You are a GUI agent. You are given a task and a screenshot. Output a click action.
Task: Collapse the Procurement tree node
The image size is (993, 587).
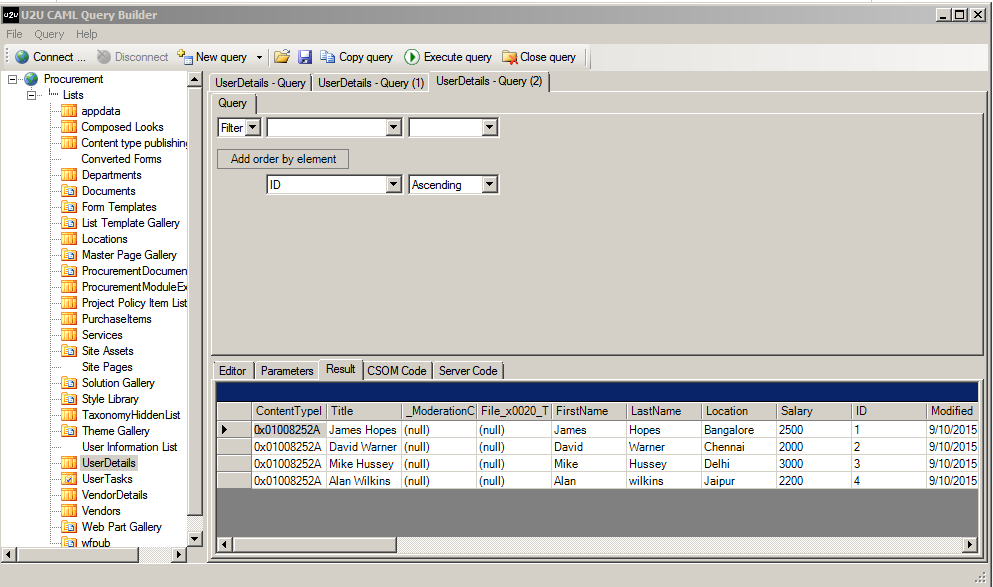(13, 79)
